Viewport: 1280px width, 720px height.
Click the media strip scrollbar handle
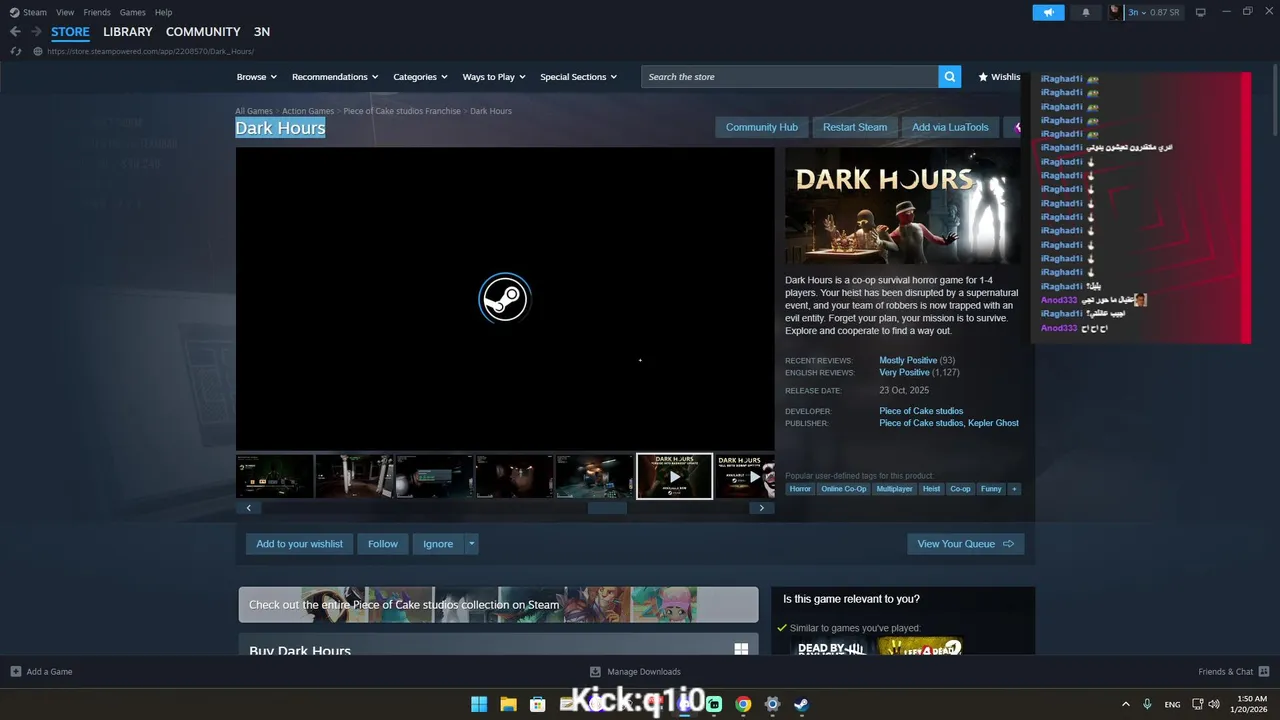607,508
